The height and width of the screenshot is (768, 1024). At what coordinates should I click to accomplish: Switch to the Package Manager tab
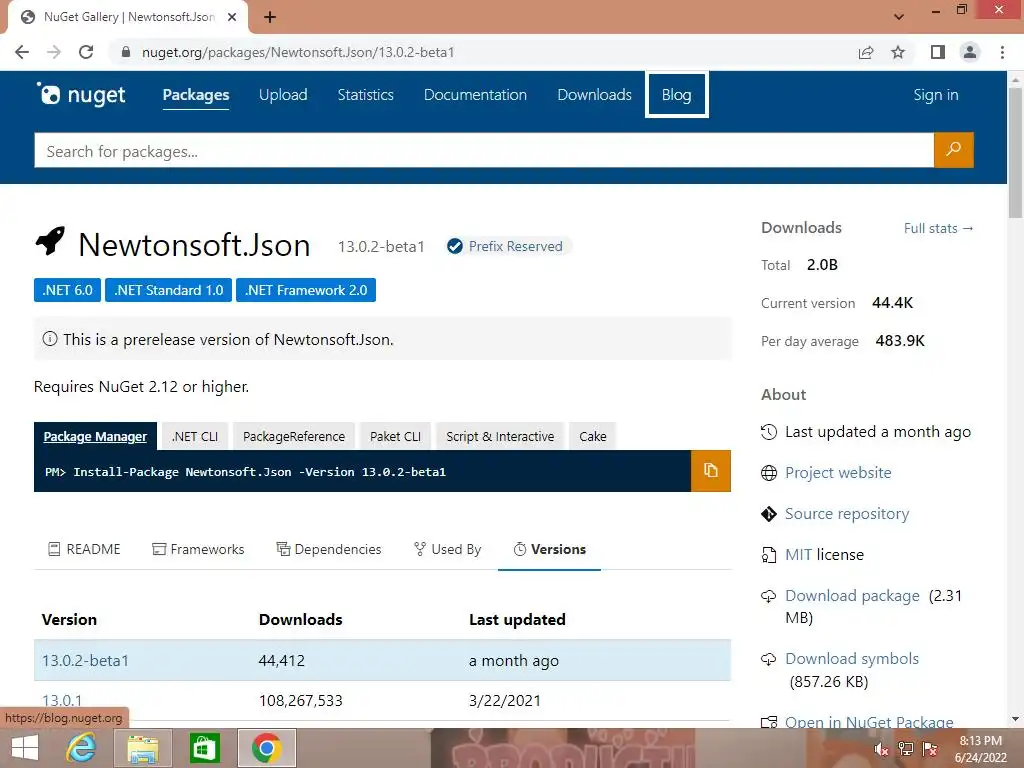pos(95,436)
